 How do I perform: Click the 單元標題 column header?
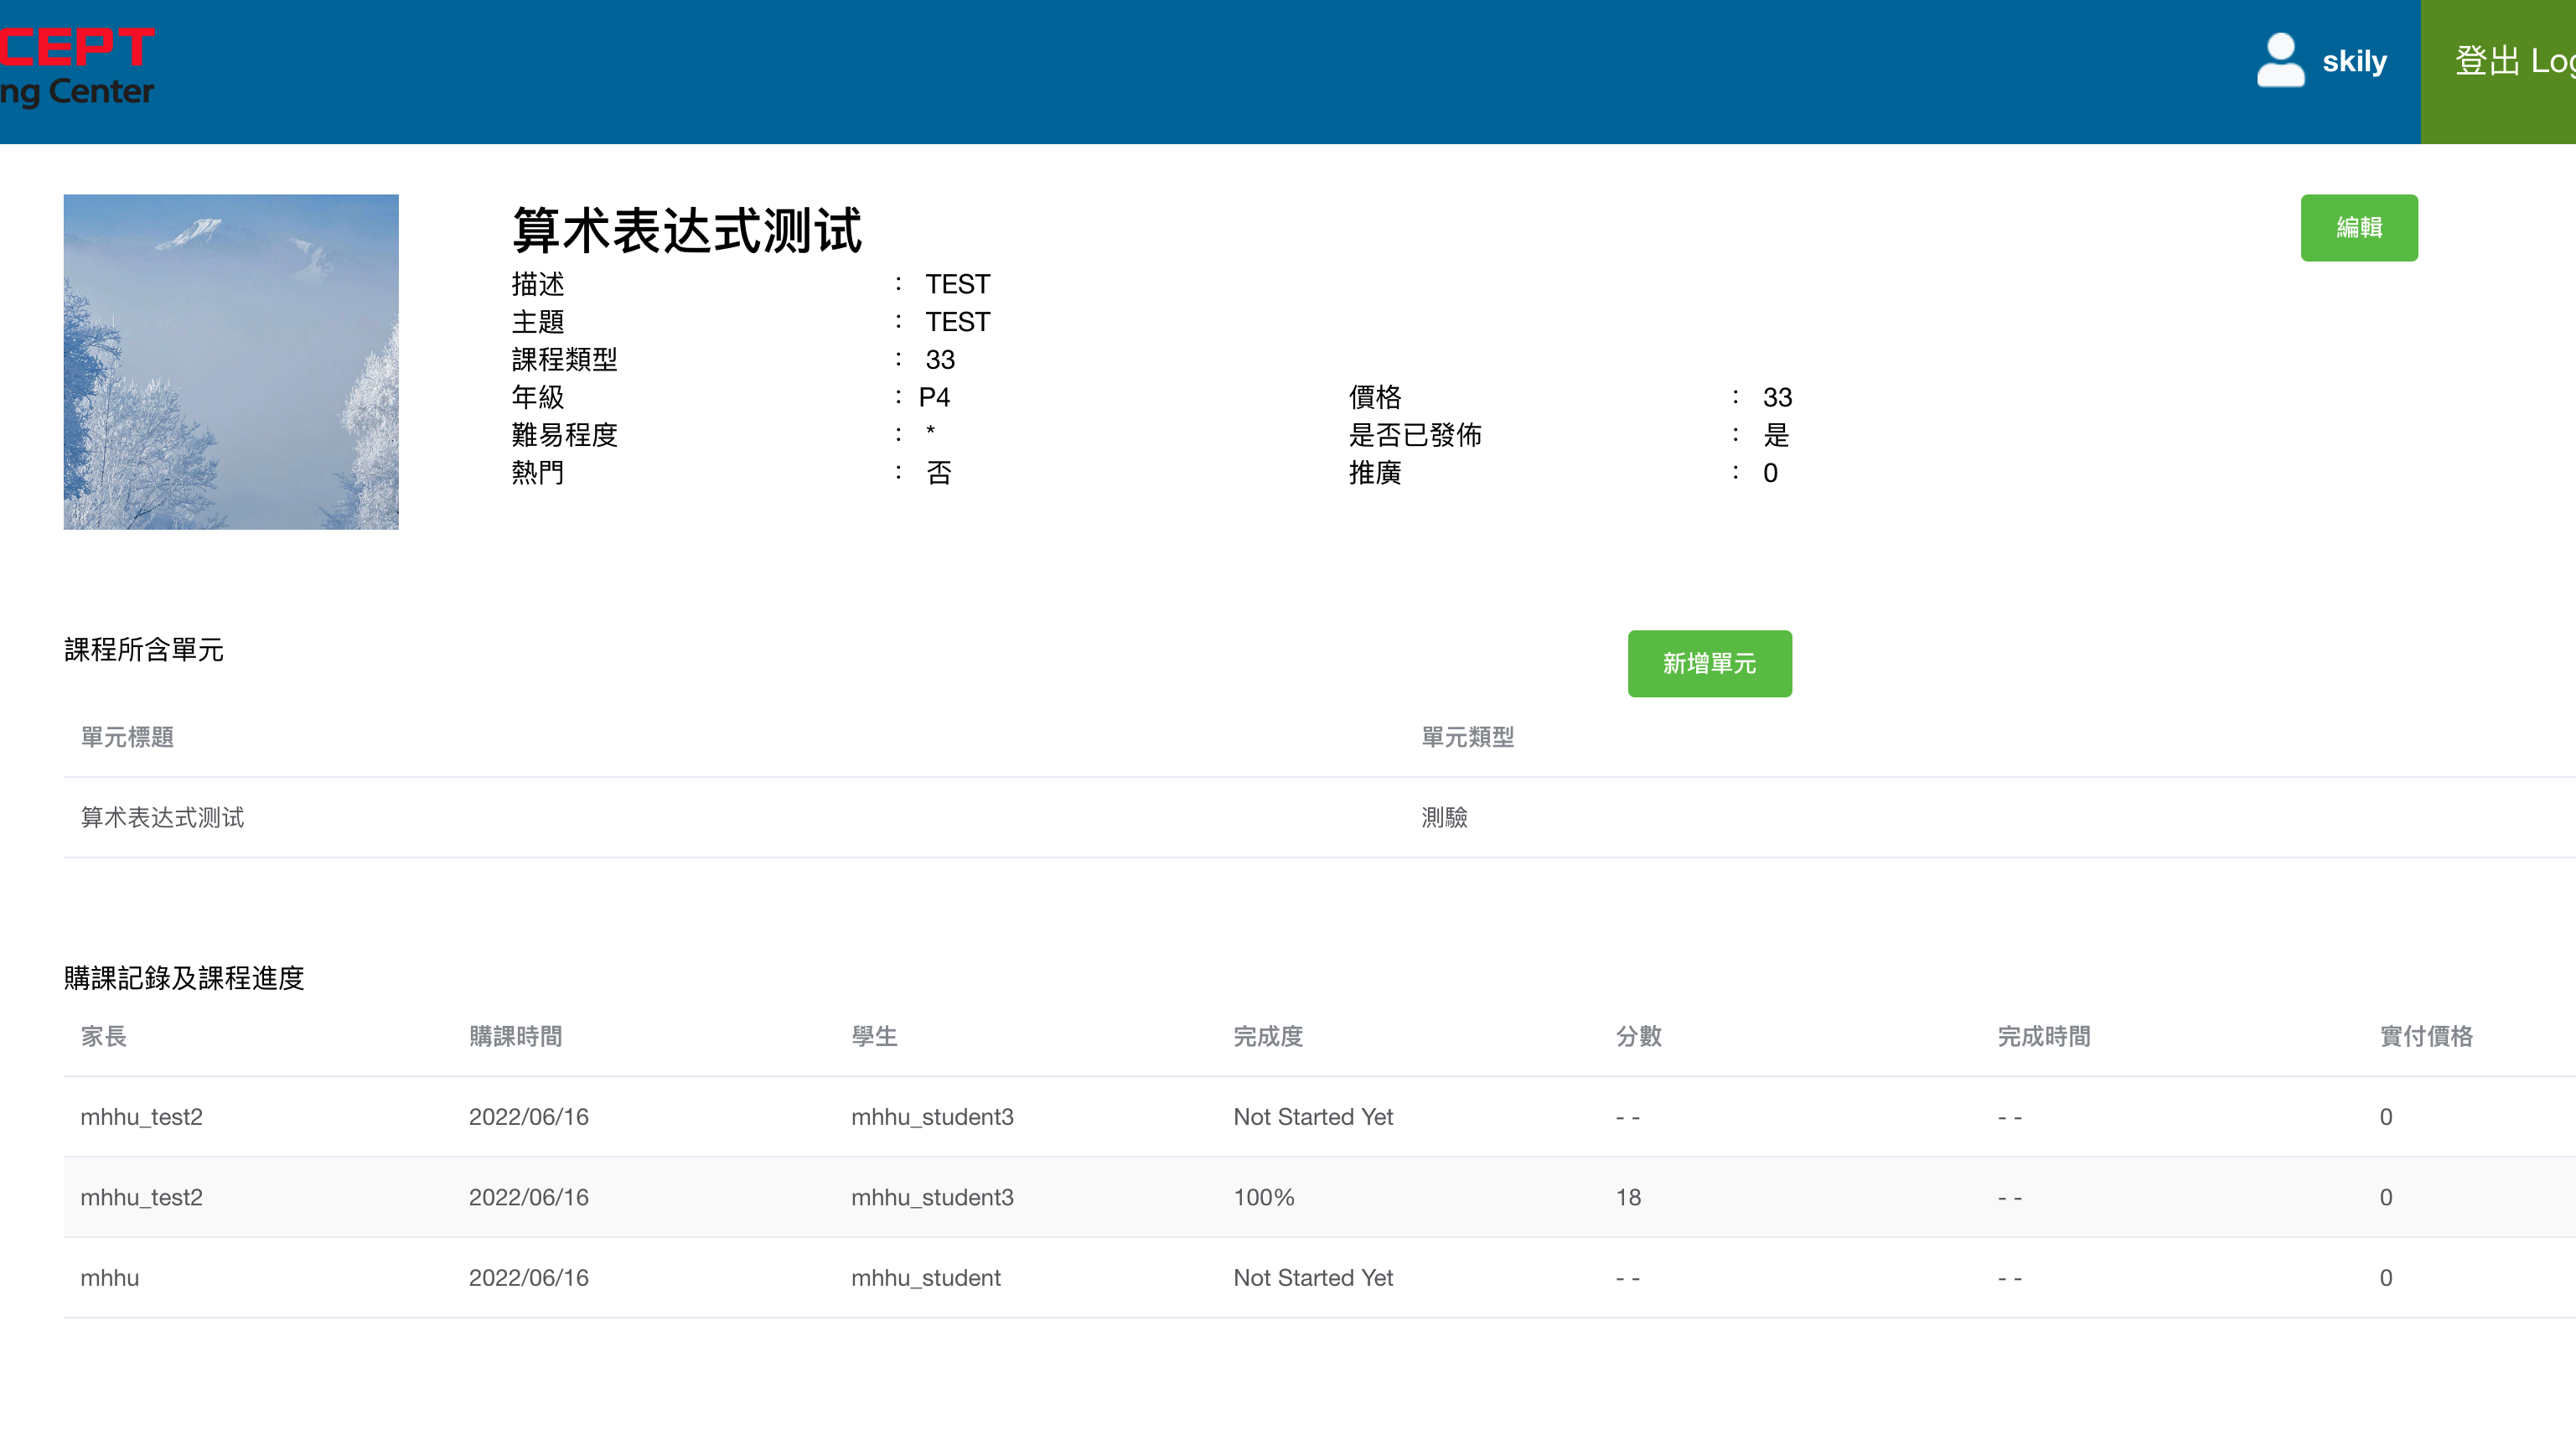[x=127, y=738]
